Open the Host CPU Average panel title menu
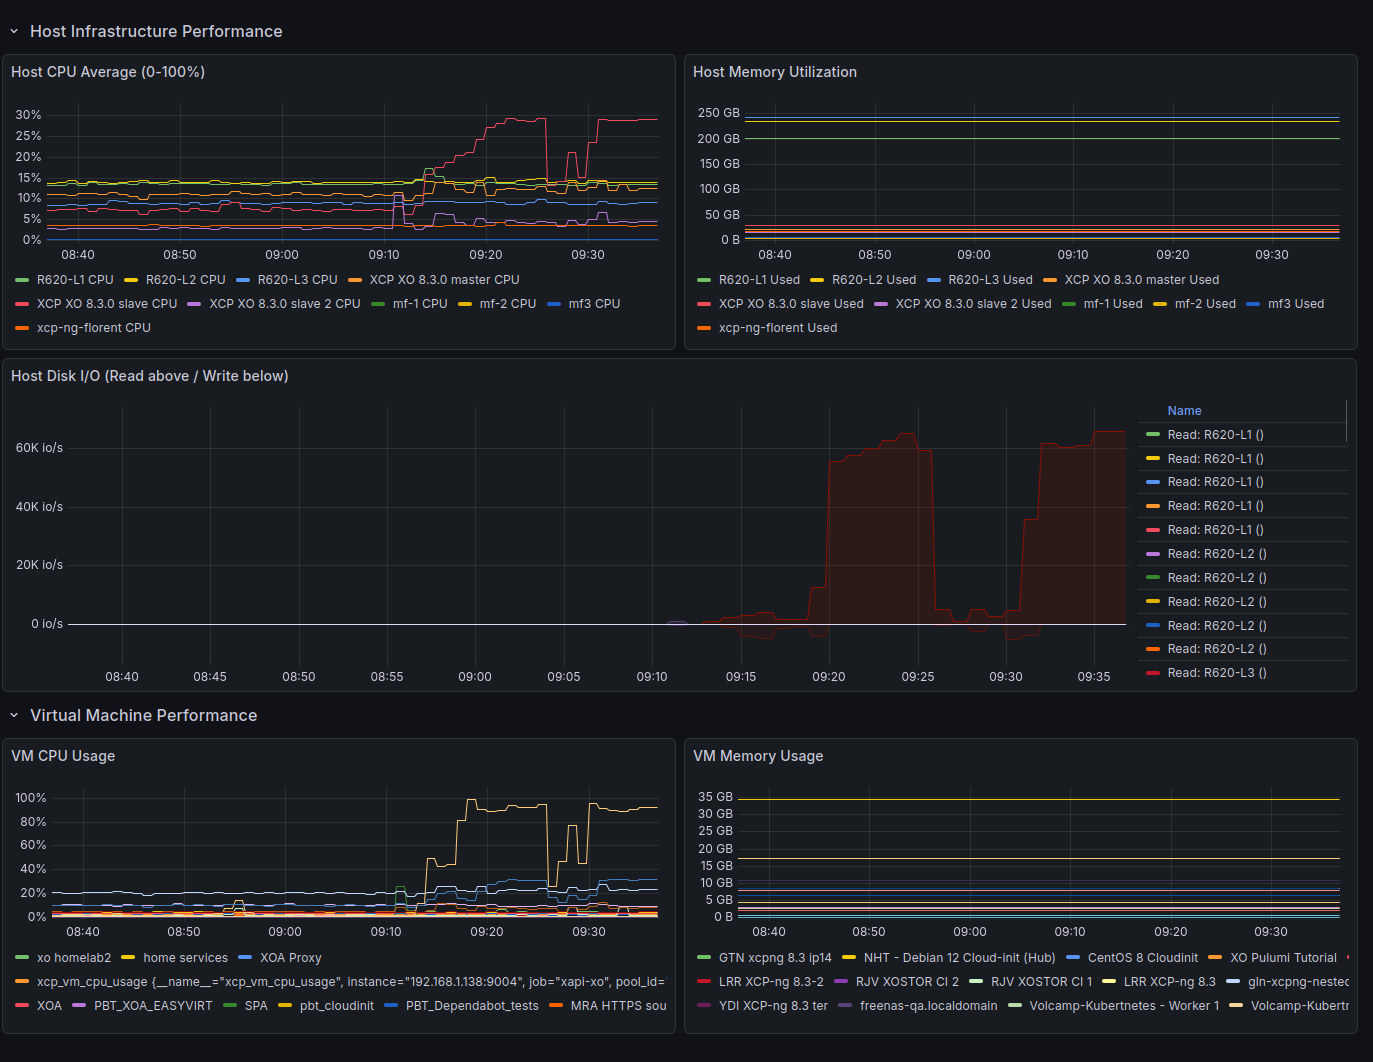Viewport: 1373px width, 1062px height. pos(107,72)
